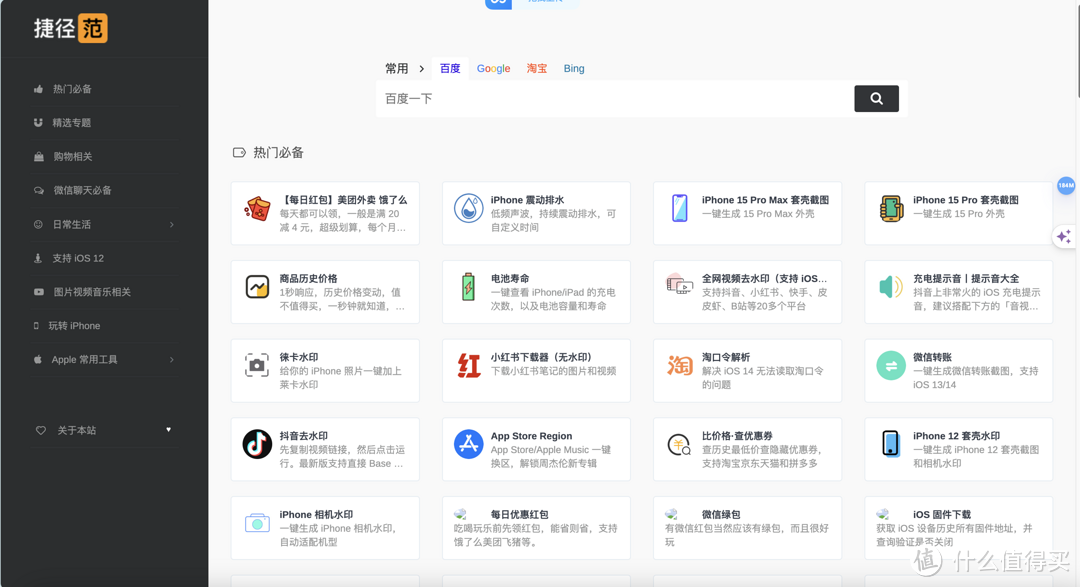Click the icon beside 精选专题
This screenshot has height=587, width=1080.
[39, 123]
